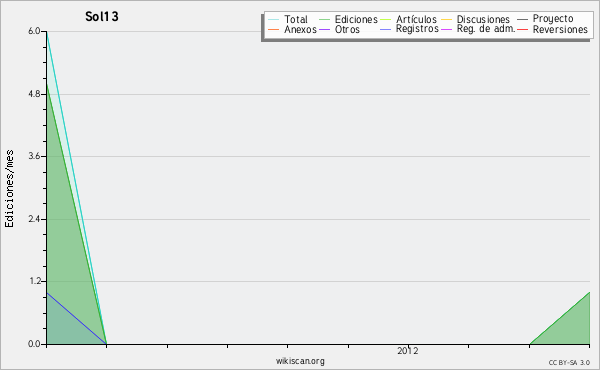The width and height of the screenshot is (600, 370).
Task: Click the Otros legend label
Action: point(347,29)
